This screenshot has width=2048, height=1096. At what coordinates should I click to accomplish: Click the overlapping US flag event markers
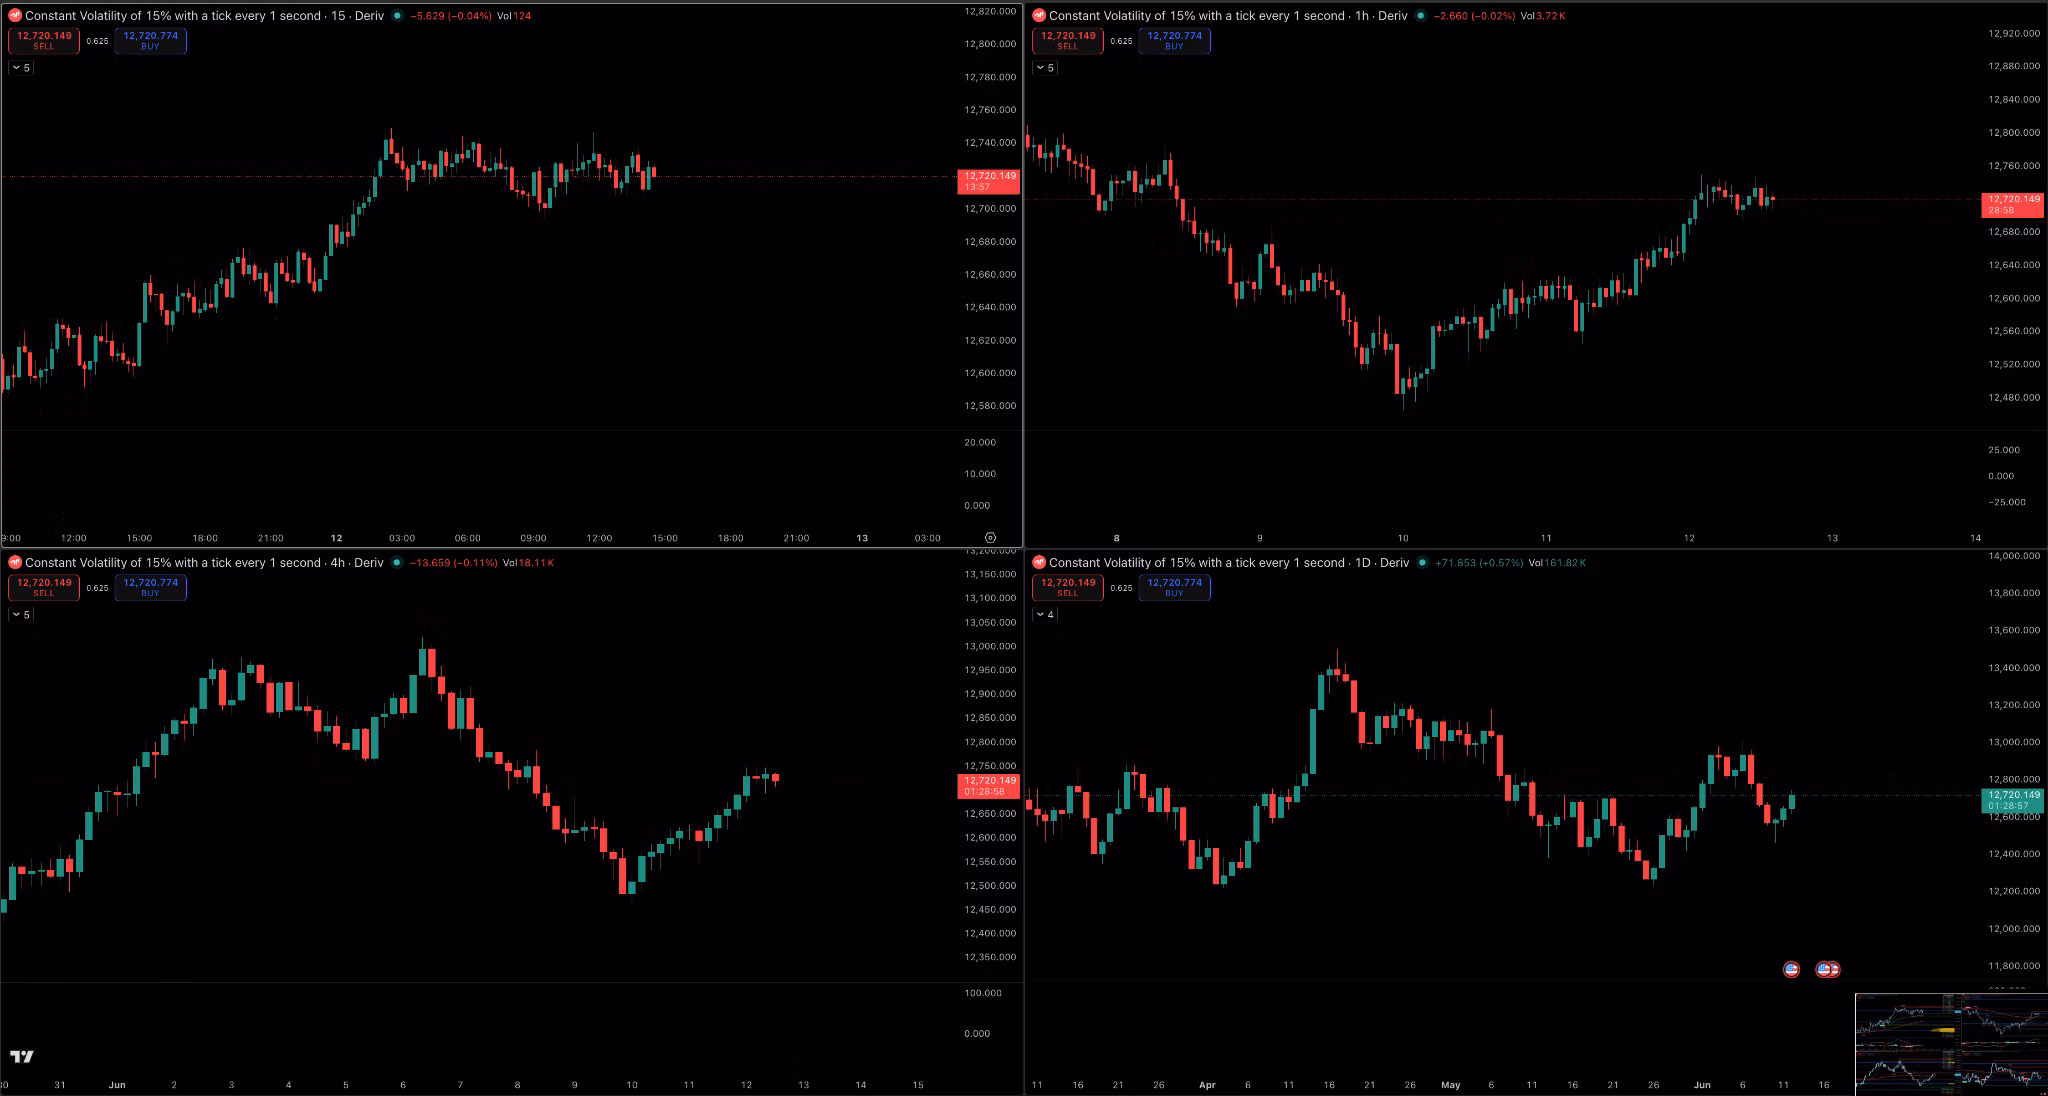click(1828, 969)
